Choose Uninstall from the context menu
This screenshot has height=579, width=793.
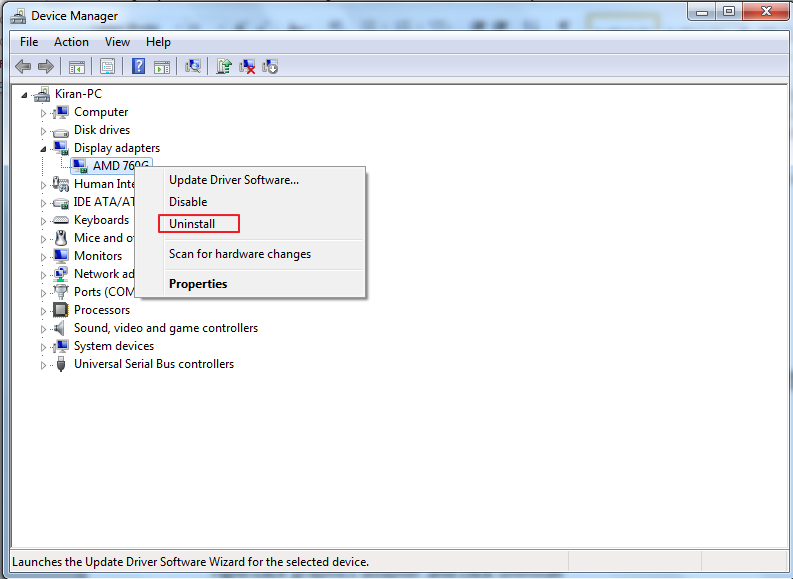point(192,224)
